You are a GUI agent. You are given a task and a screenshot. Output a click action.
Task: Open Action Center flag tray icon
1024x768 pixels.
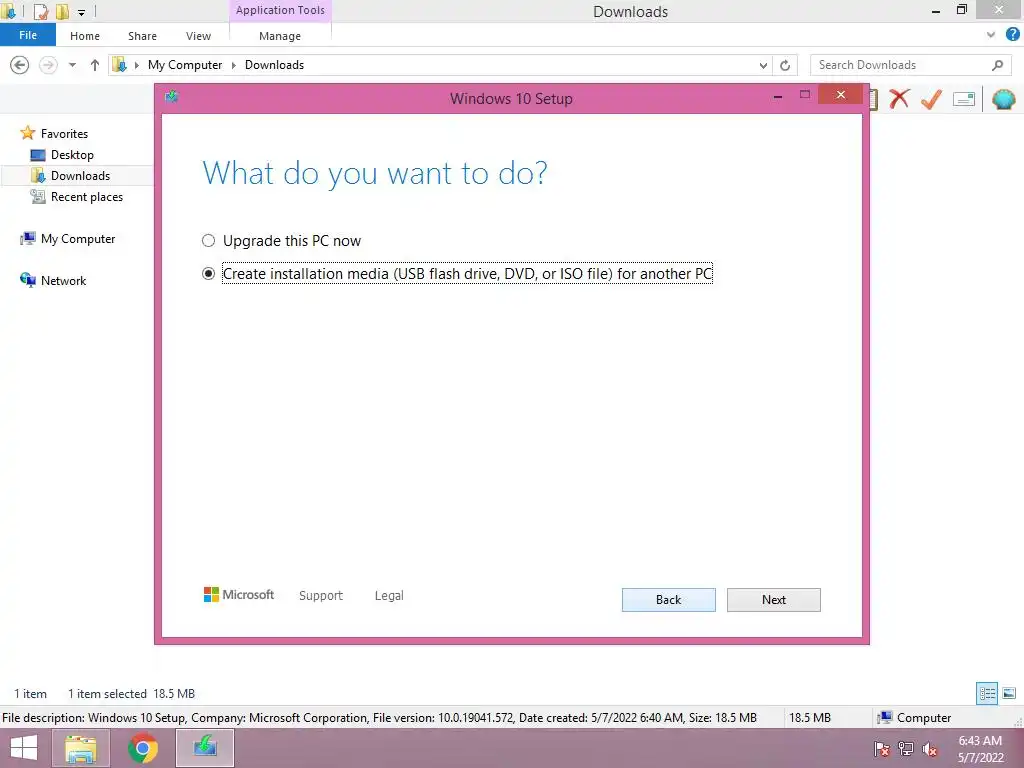[x=881, y=749]
